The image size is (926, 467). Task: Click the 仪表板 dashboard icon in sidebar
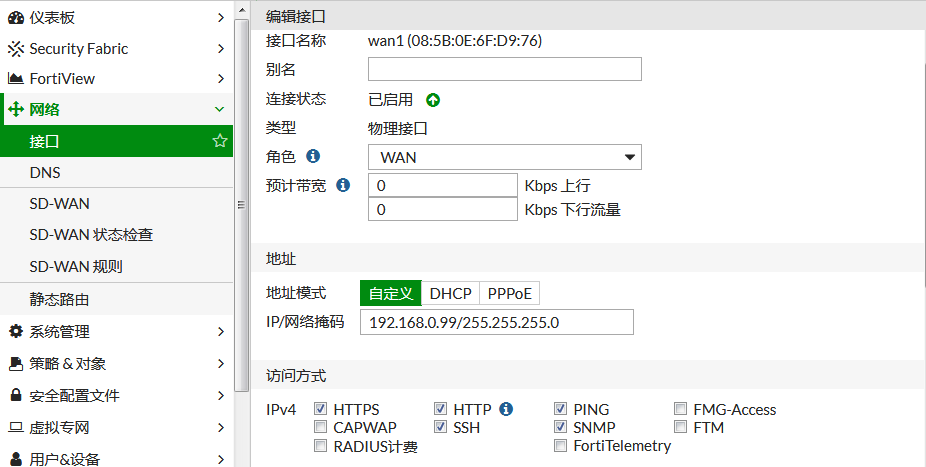[x=16, y=17]
